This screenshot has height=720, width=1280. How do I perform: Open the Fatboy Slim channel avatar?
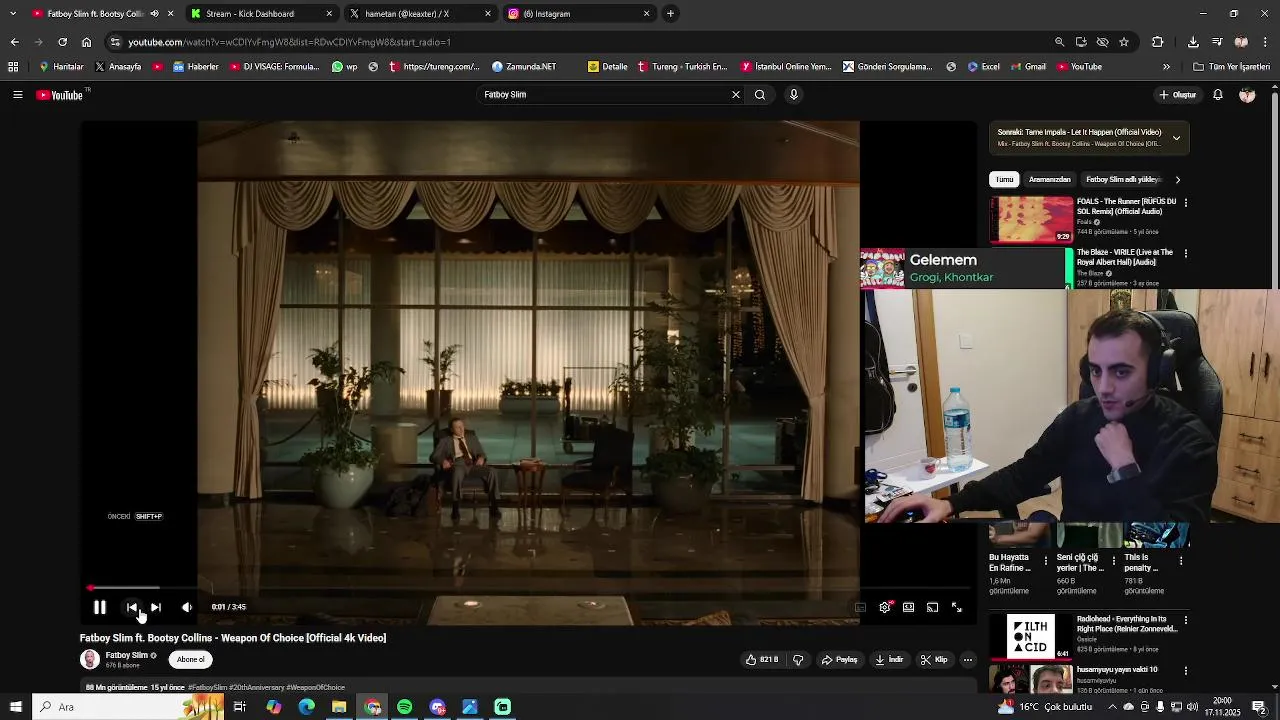89,659
